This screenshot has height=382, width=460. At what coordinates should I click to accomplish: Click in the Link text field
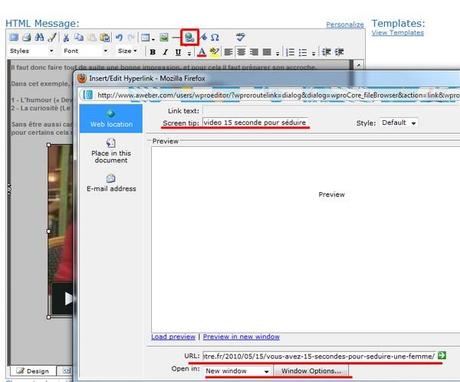[330, 111]
